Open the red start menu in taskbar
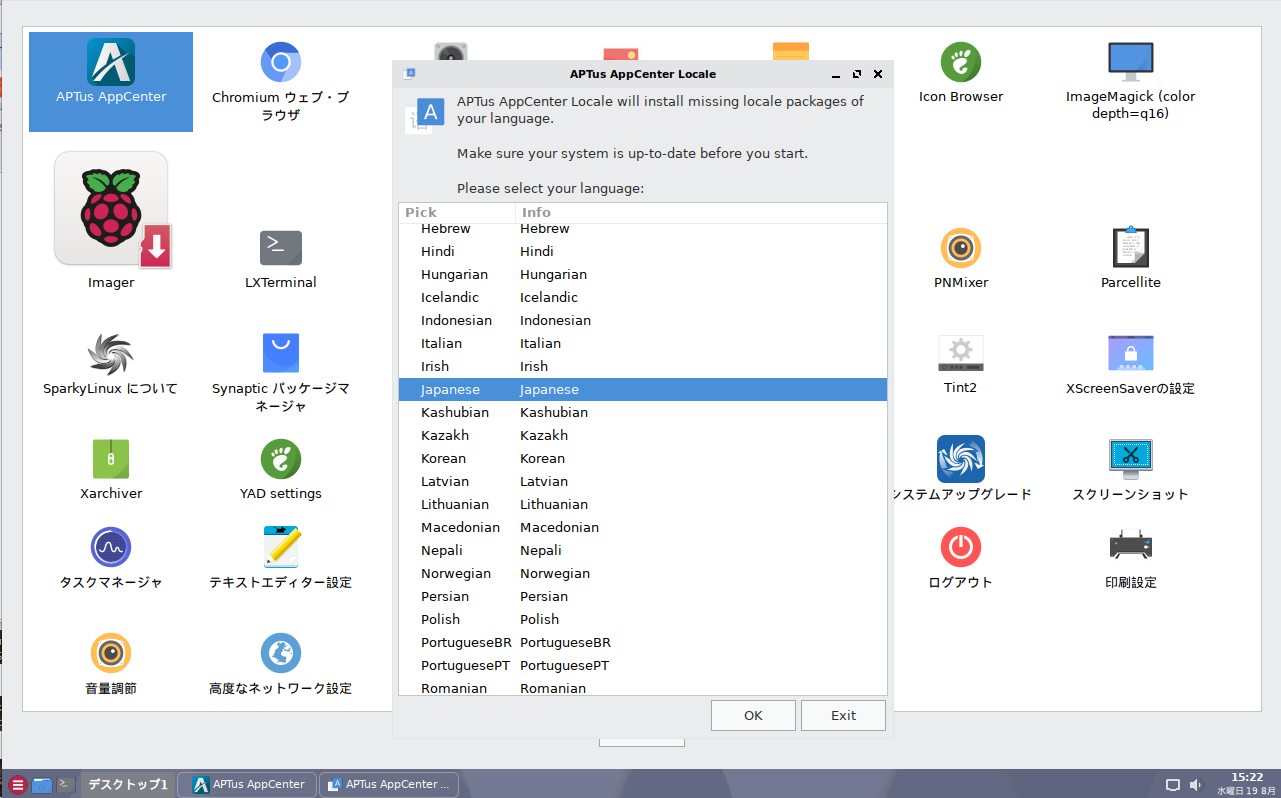The image size is (1281, 798). pos(17,785)
